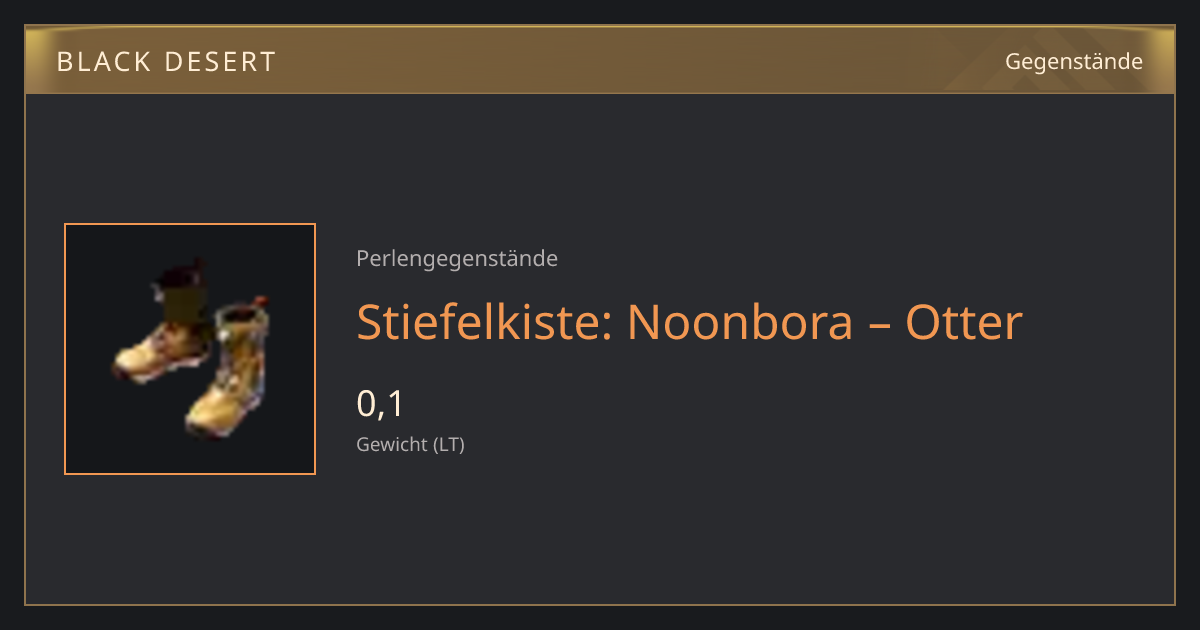Image resolution: width=1200 pixels, height=630 pixels.
Task: Click the Stiefelkiste: Noonbora – Otter title
Action: click(x=690, y=322)
